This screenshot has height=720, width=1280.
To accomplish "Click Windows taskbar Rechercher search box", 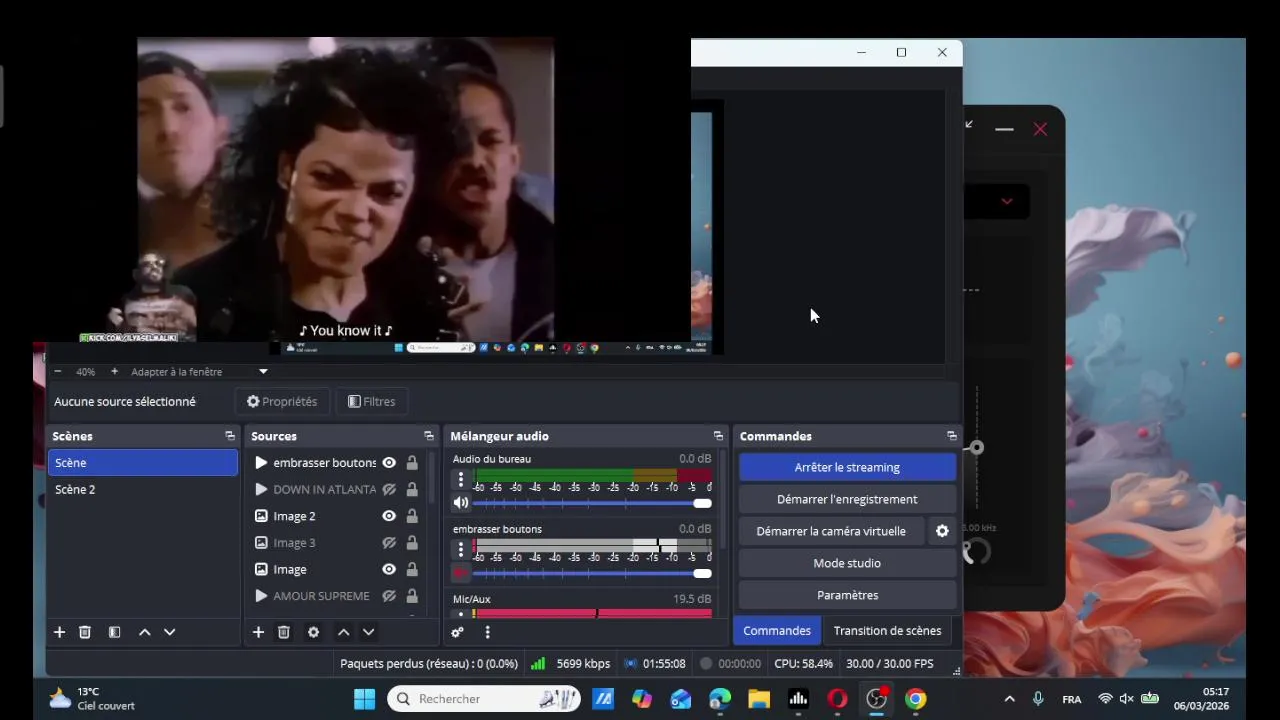I will [484, 699].
